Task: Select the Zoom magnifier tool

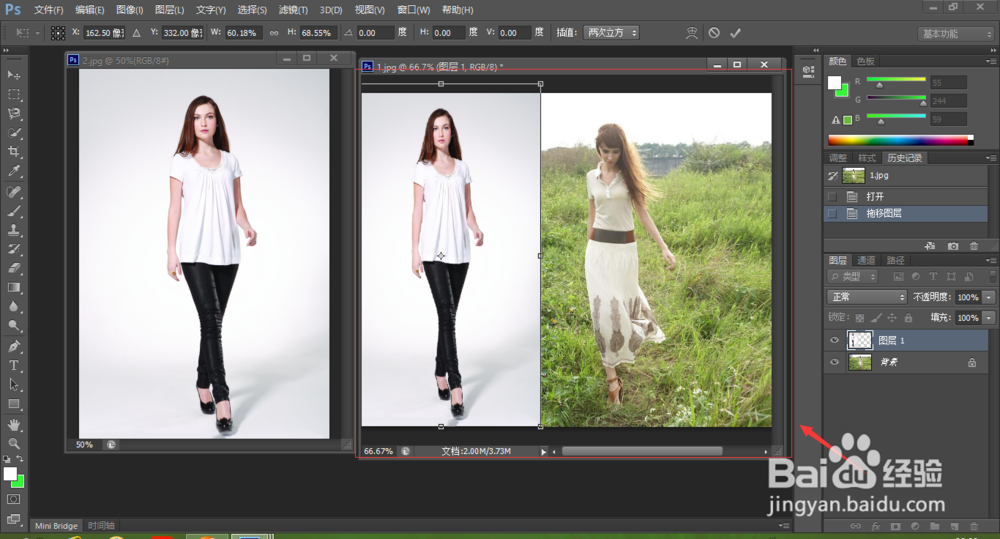Action: pyautogui.click(x=14, y=443)
